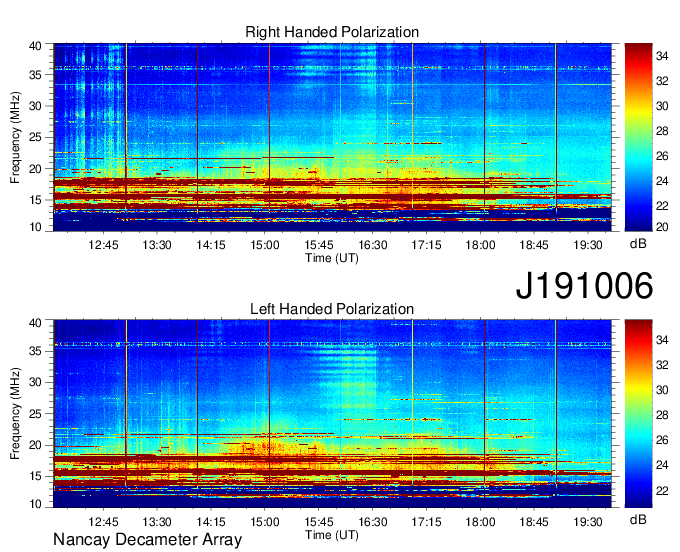The image size is (680, 552).
Task: Click the '22' value on the lower colorbar
Action: 662,490
